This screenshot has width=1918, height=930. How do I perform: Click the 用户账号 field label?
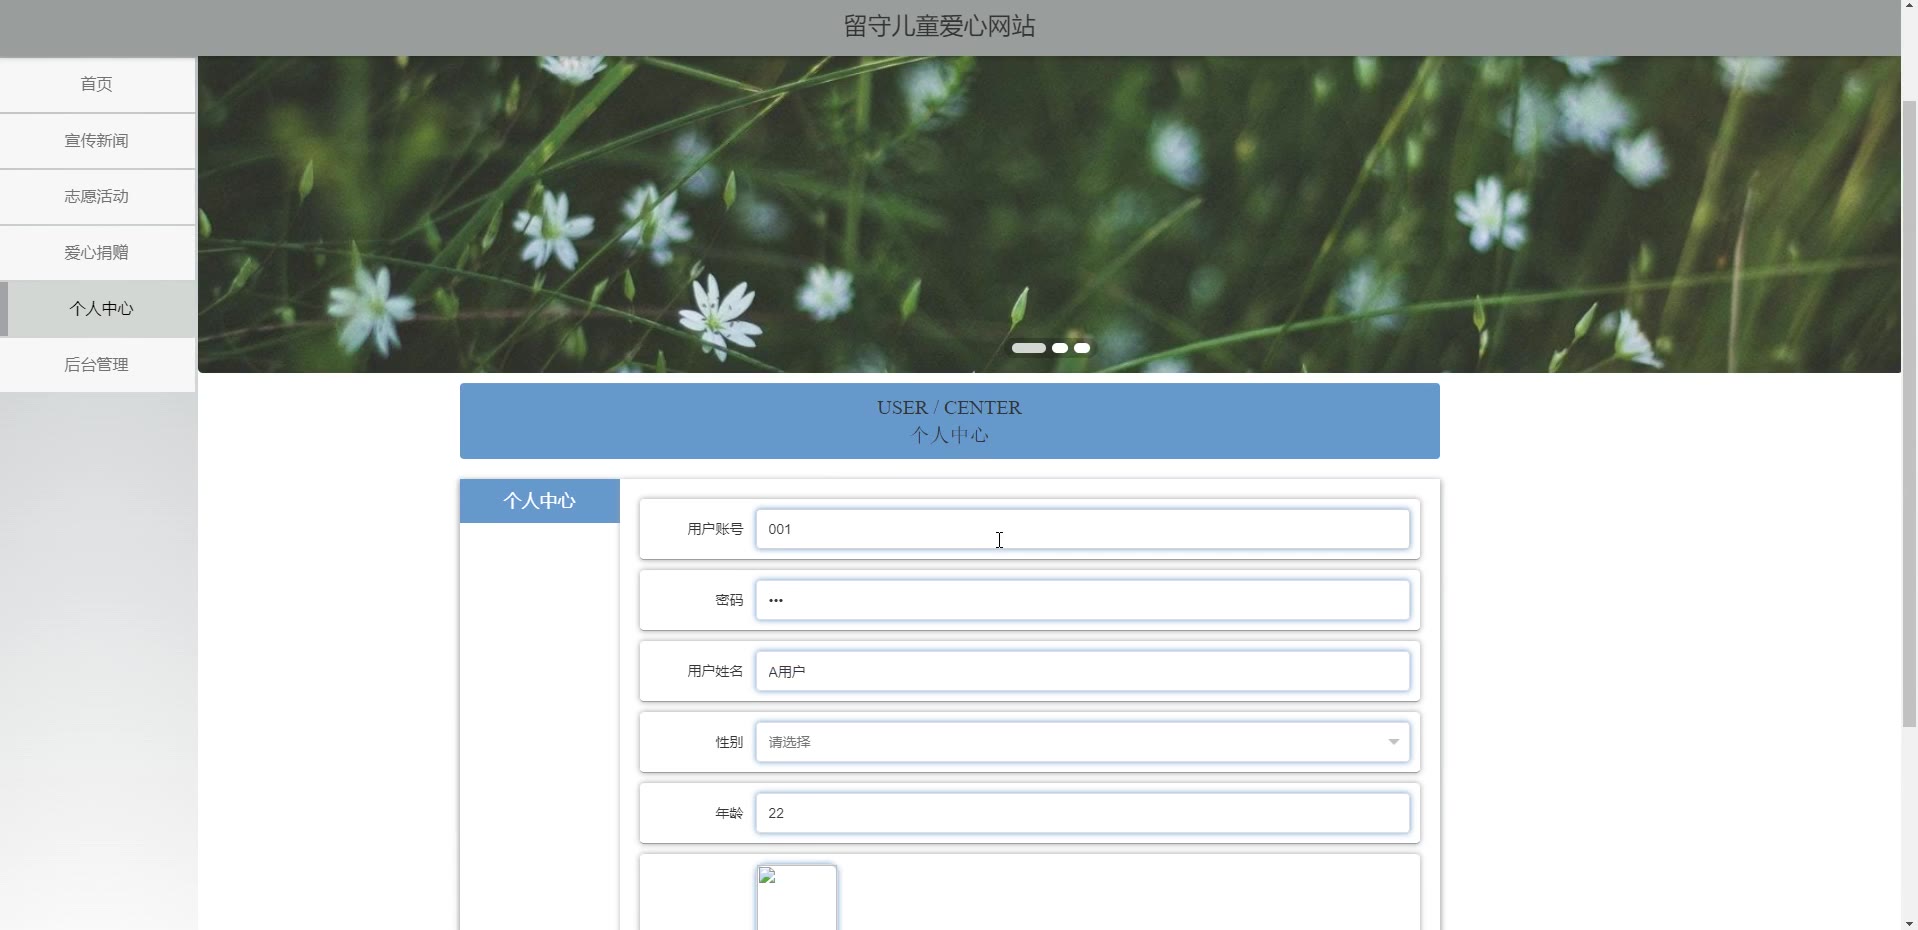[715, 529]
